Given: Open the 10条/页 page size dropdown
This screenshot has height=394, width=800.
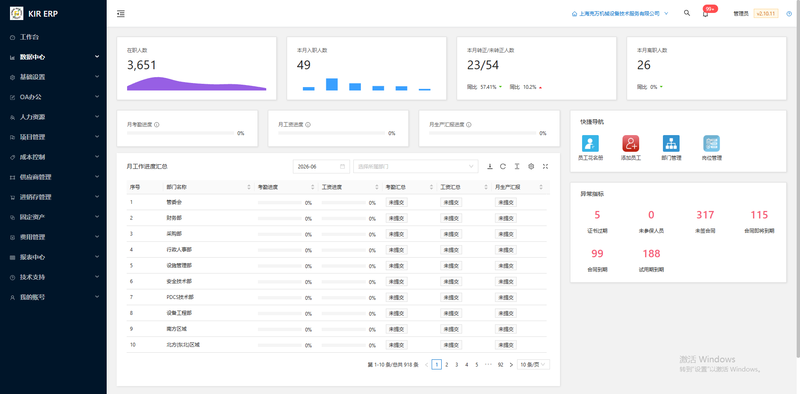Looking at the screenshot, I should pyautogui.click(x=533, y=364).
